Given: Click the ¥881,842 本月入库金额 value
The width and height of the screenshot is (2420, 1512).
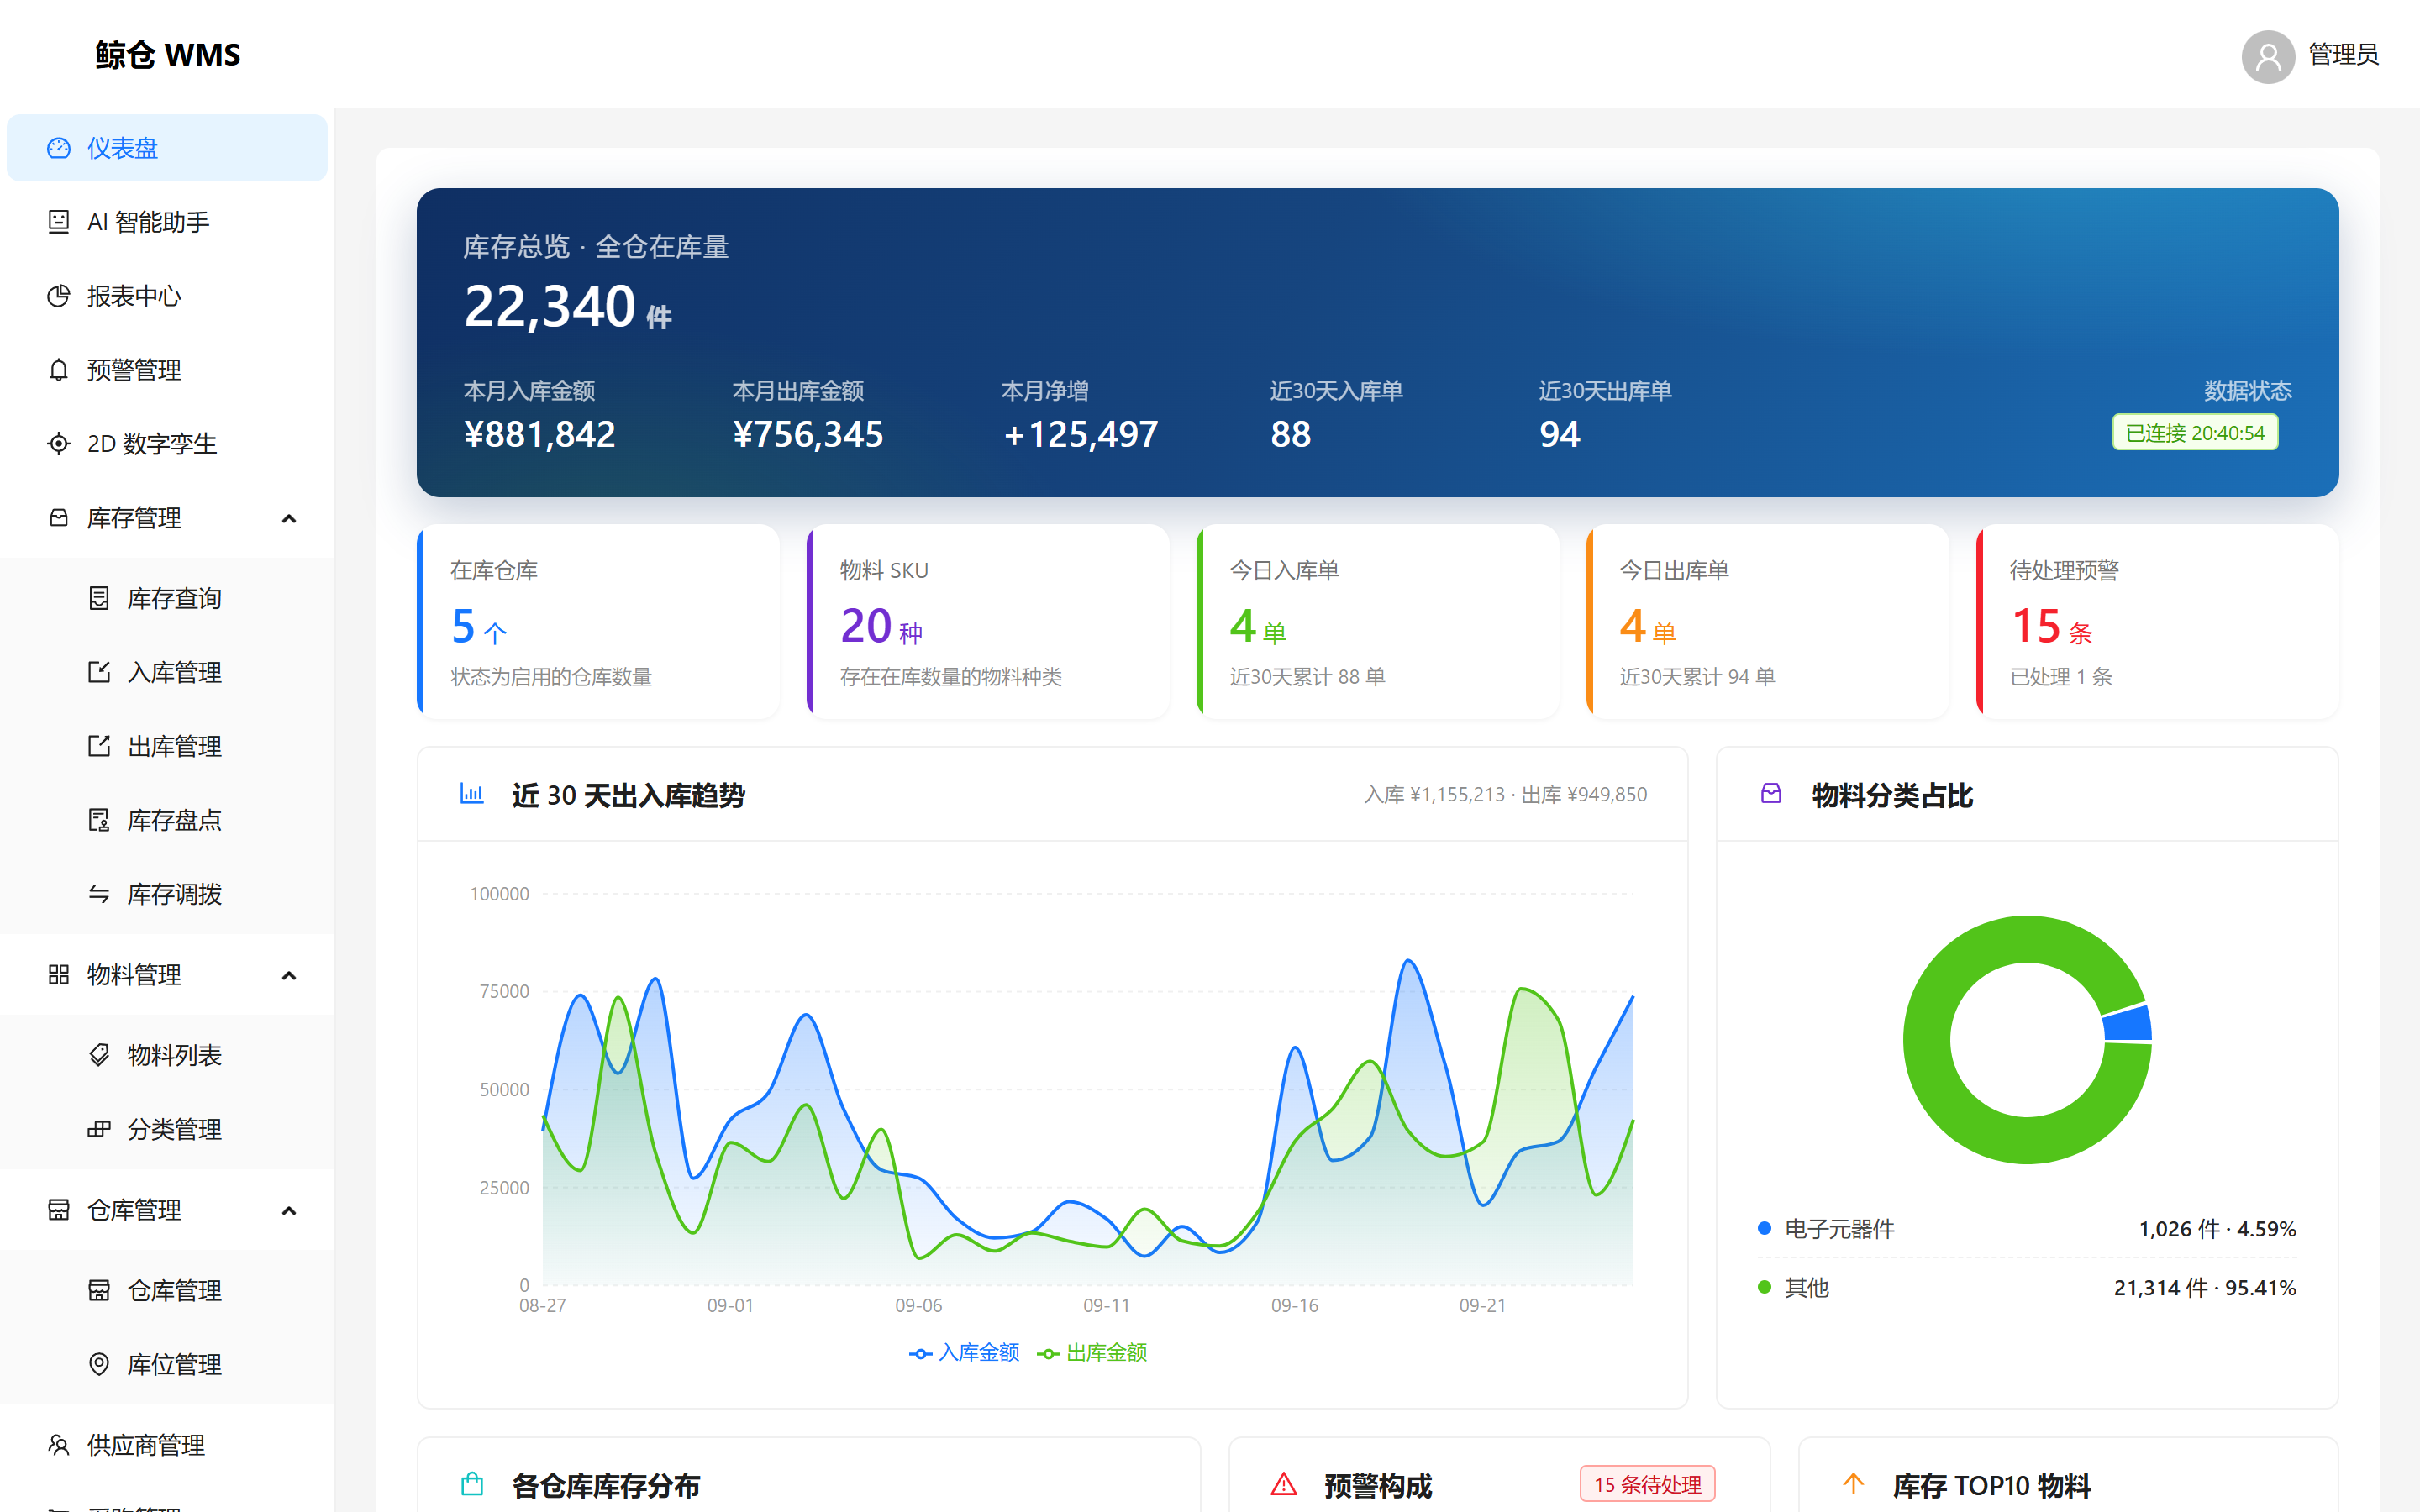Looking at the screenshot, I should 540,435.
